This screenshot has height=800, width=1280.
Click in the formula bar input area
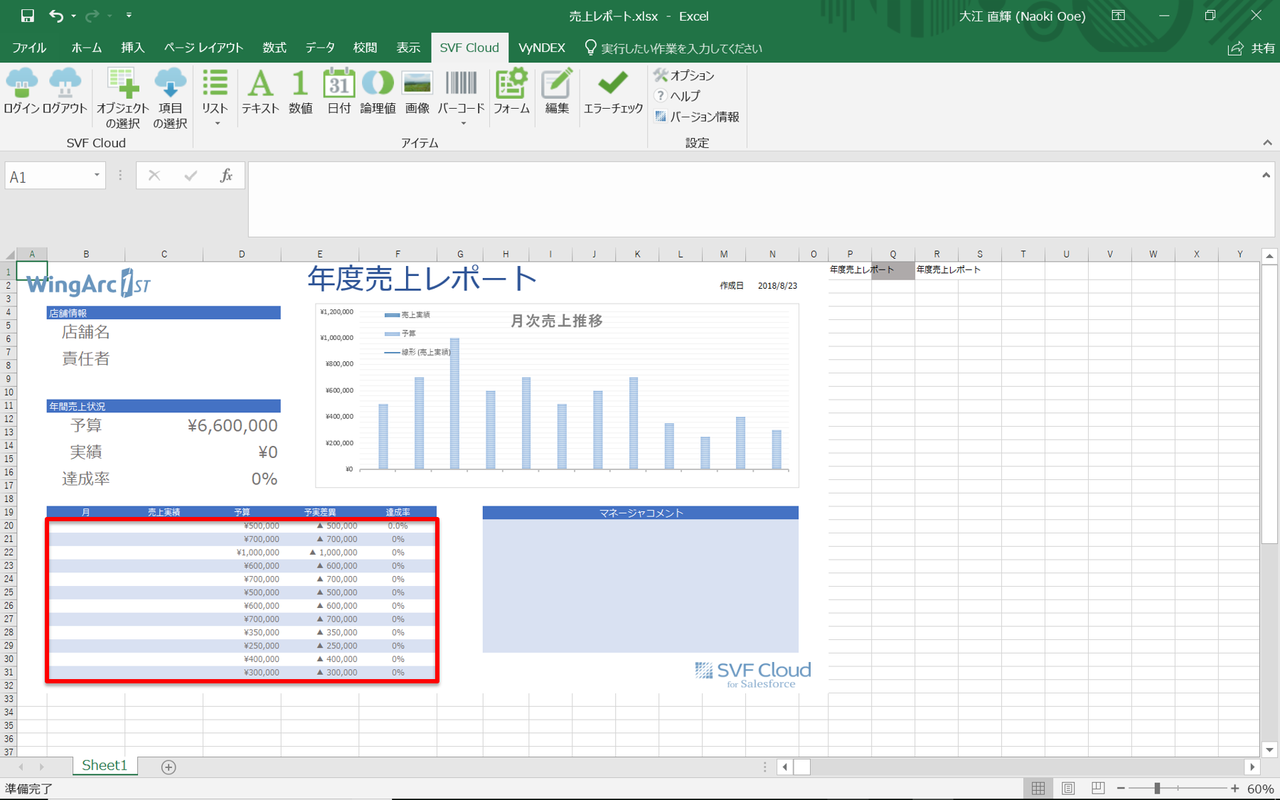753,199
